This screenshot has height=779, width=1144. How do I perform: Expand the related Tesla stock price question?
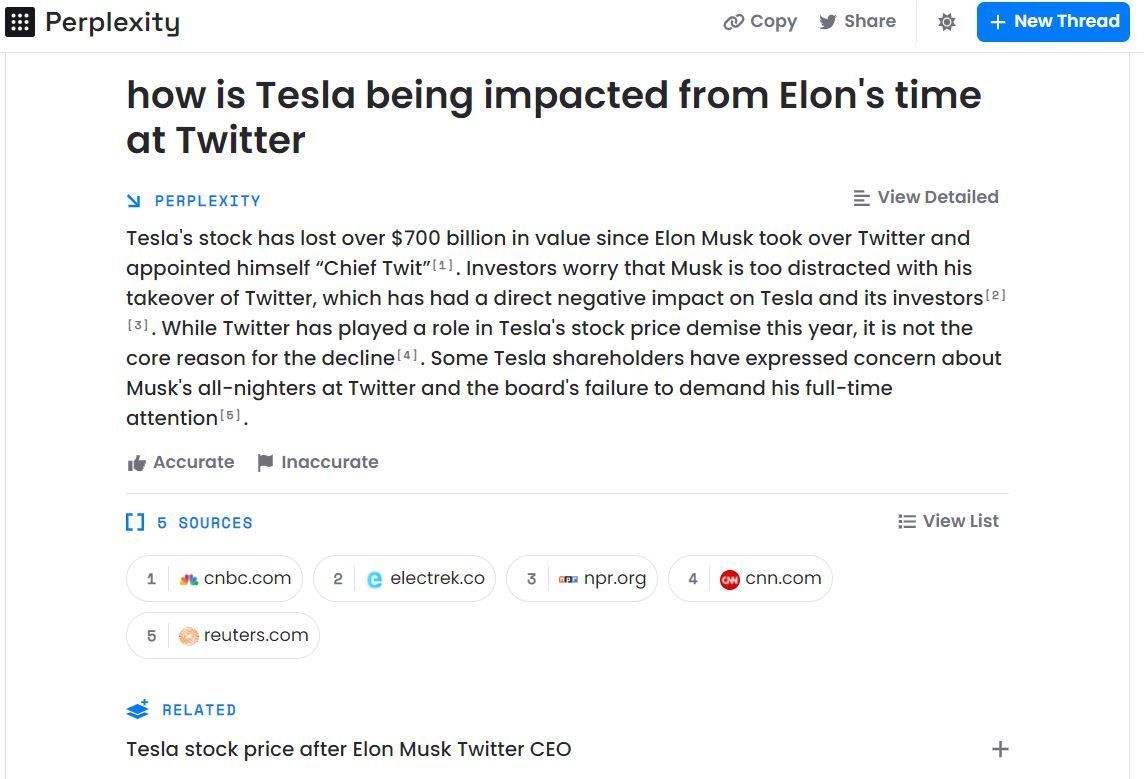point(349,749)
